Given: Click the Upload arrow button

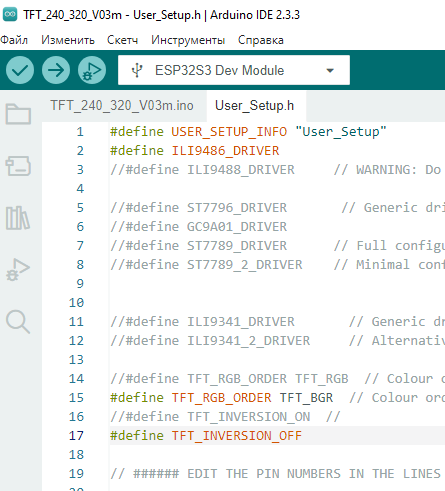Looking at the screenshot, I should [x=56, y=70].
